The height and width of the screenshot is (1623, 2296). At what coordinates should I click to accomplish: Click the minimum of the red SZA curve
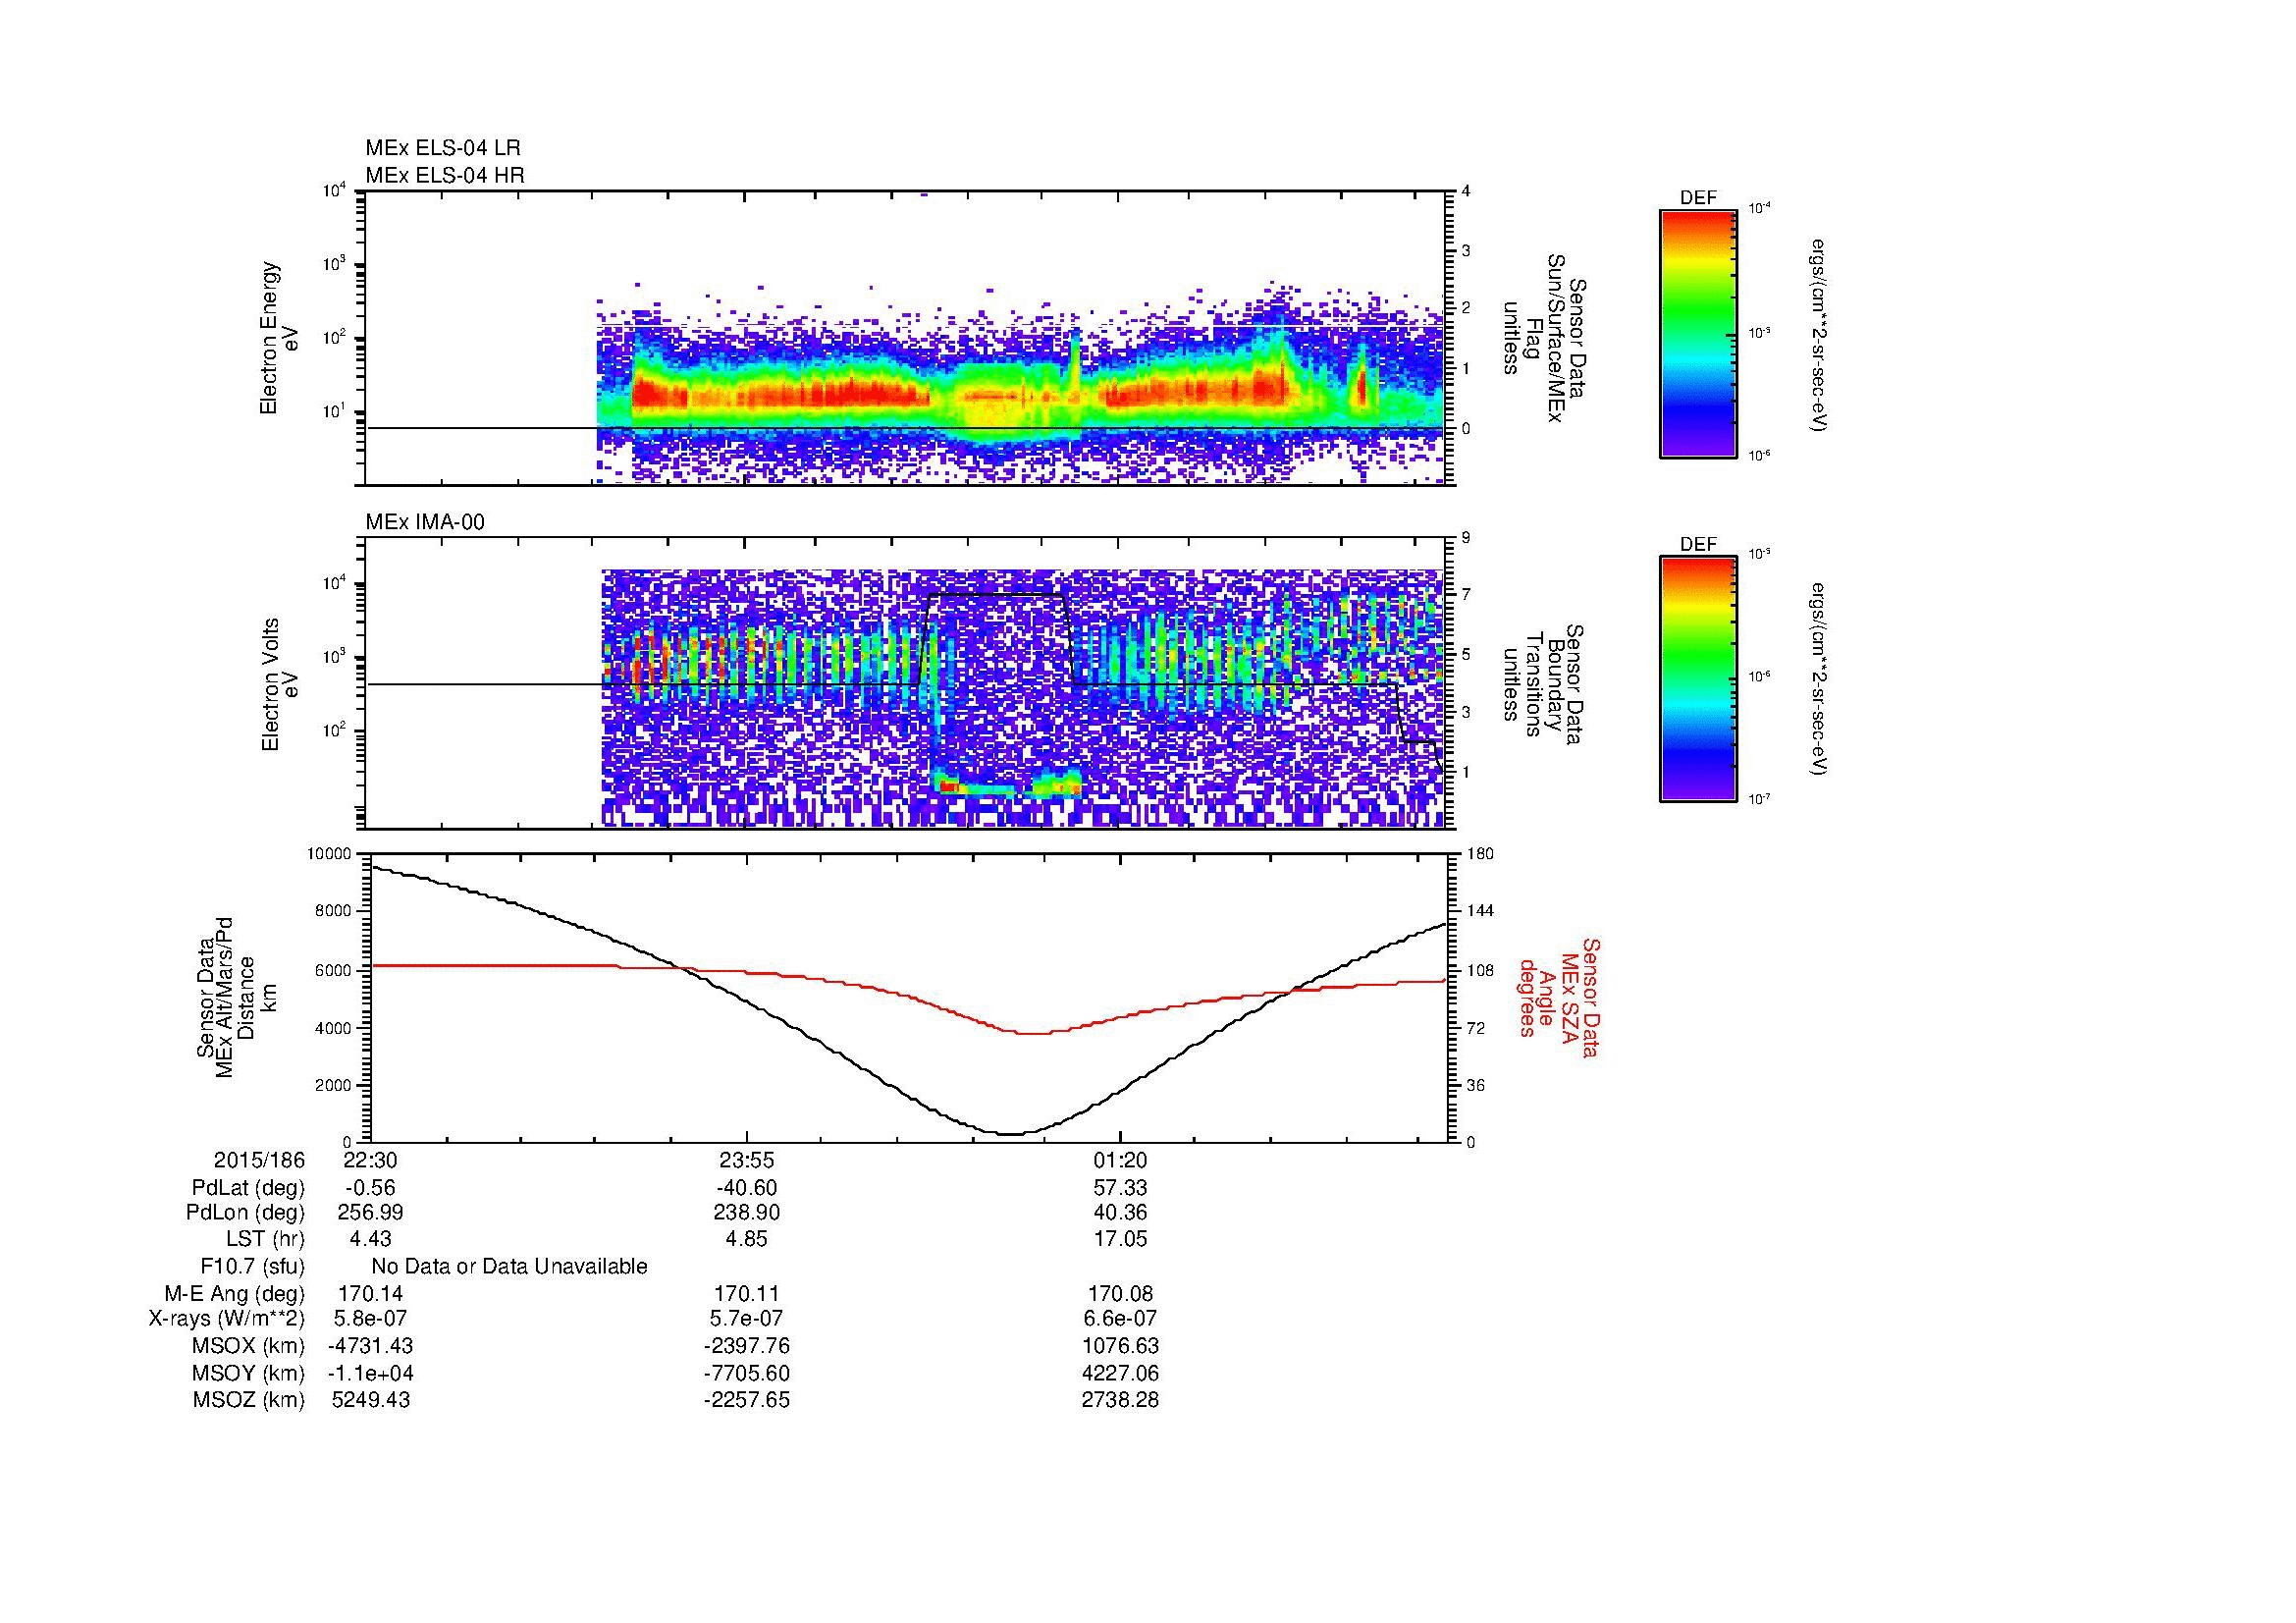coord(1032,1033)
